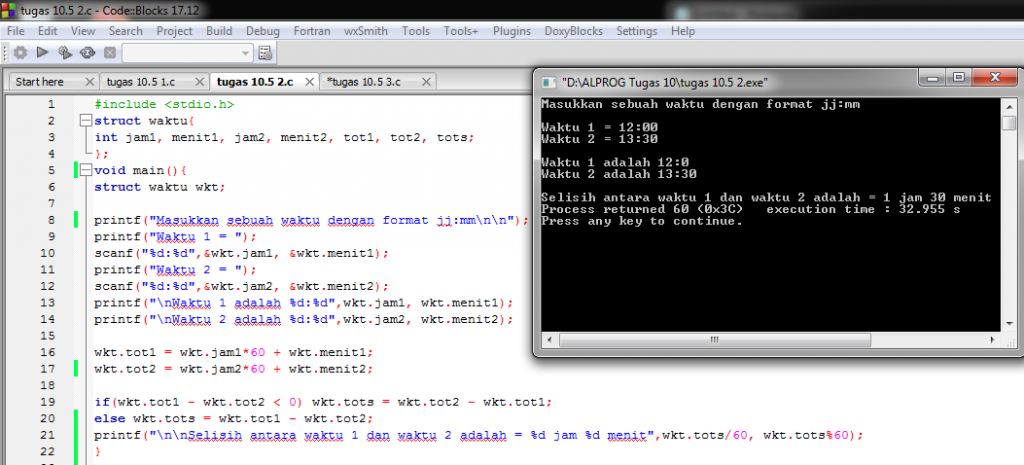
Task: Switch to the *tugas 10.5 3.c tab
Action: pyautogui.click(x=363, y=82)
